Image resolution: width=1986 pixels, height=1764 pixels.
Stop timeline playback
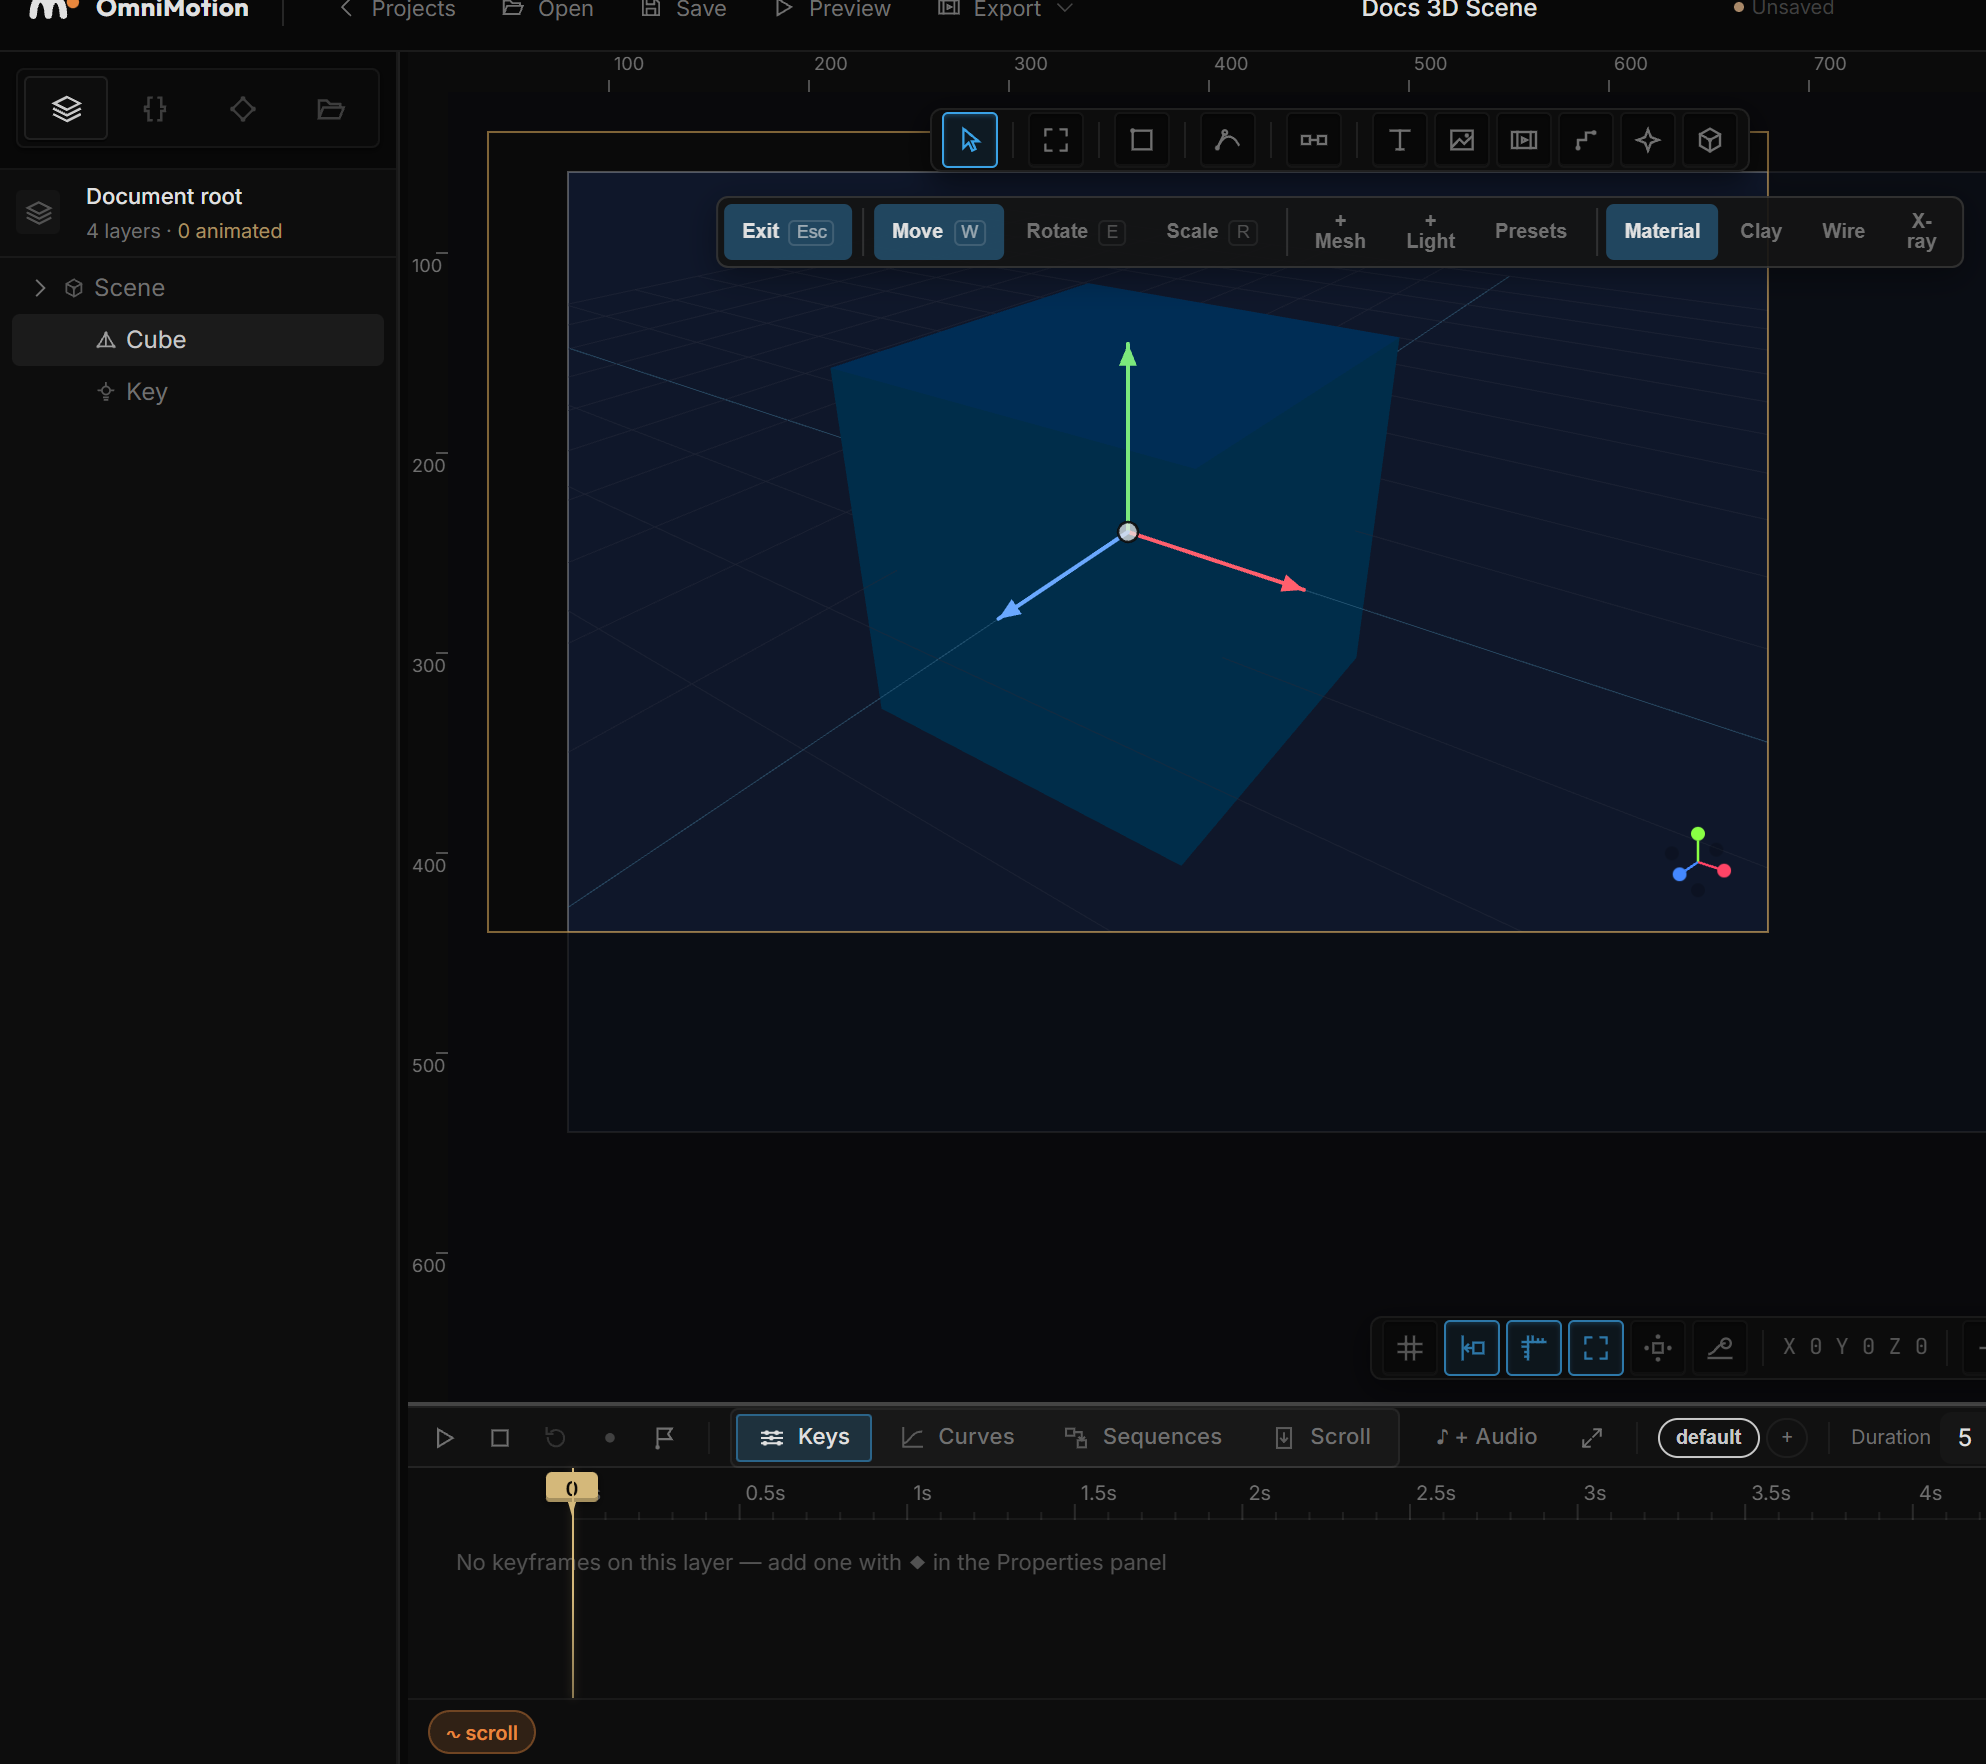(x=500, y=1438)
